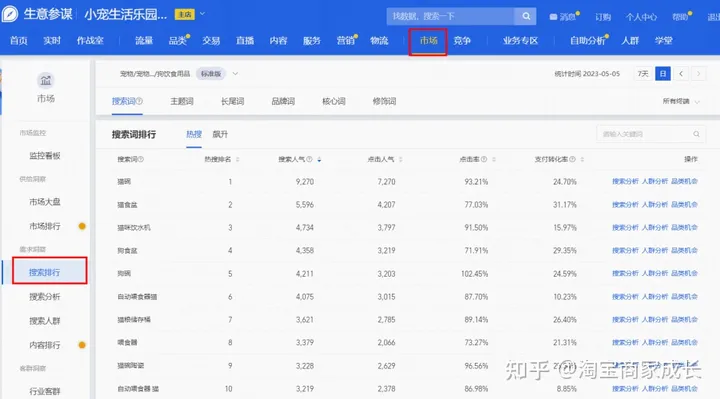The width and height of the screenshot is (720, 399).
Task: Open the 流量 top menu
Action: pyautogui.click(x=144, y=40)
